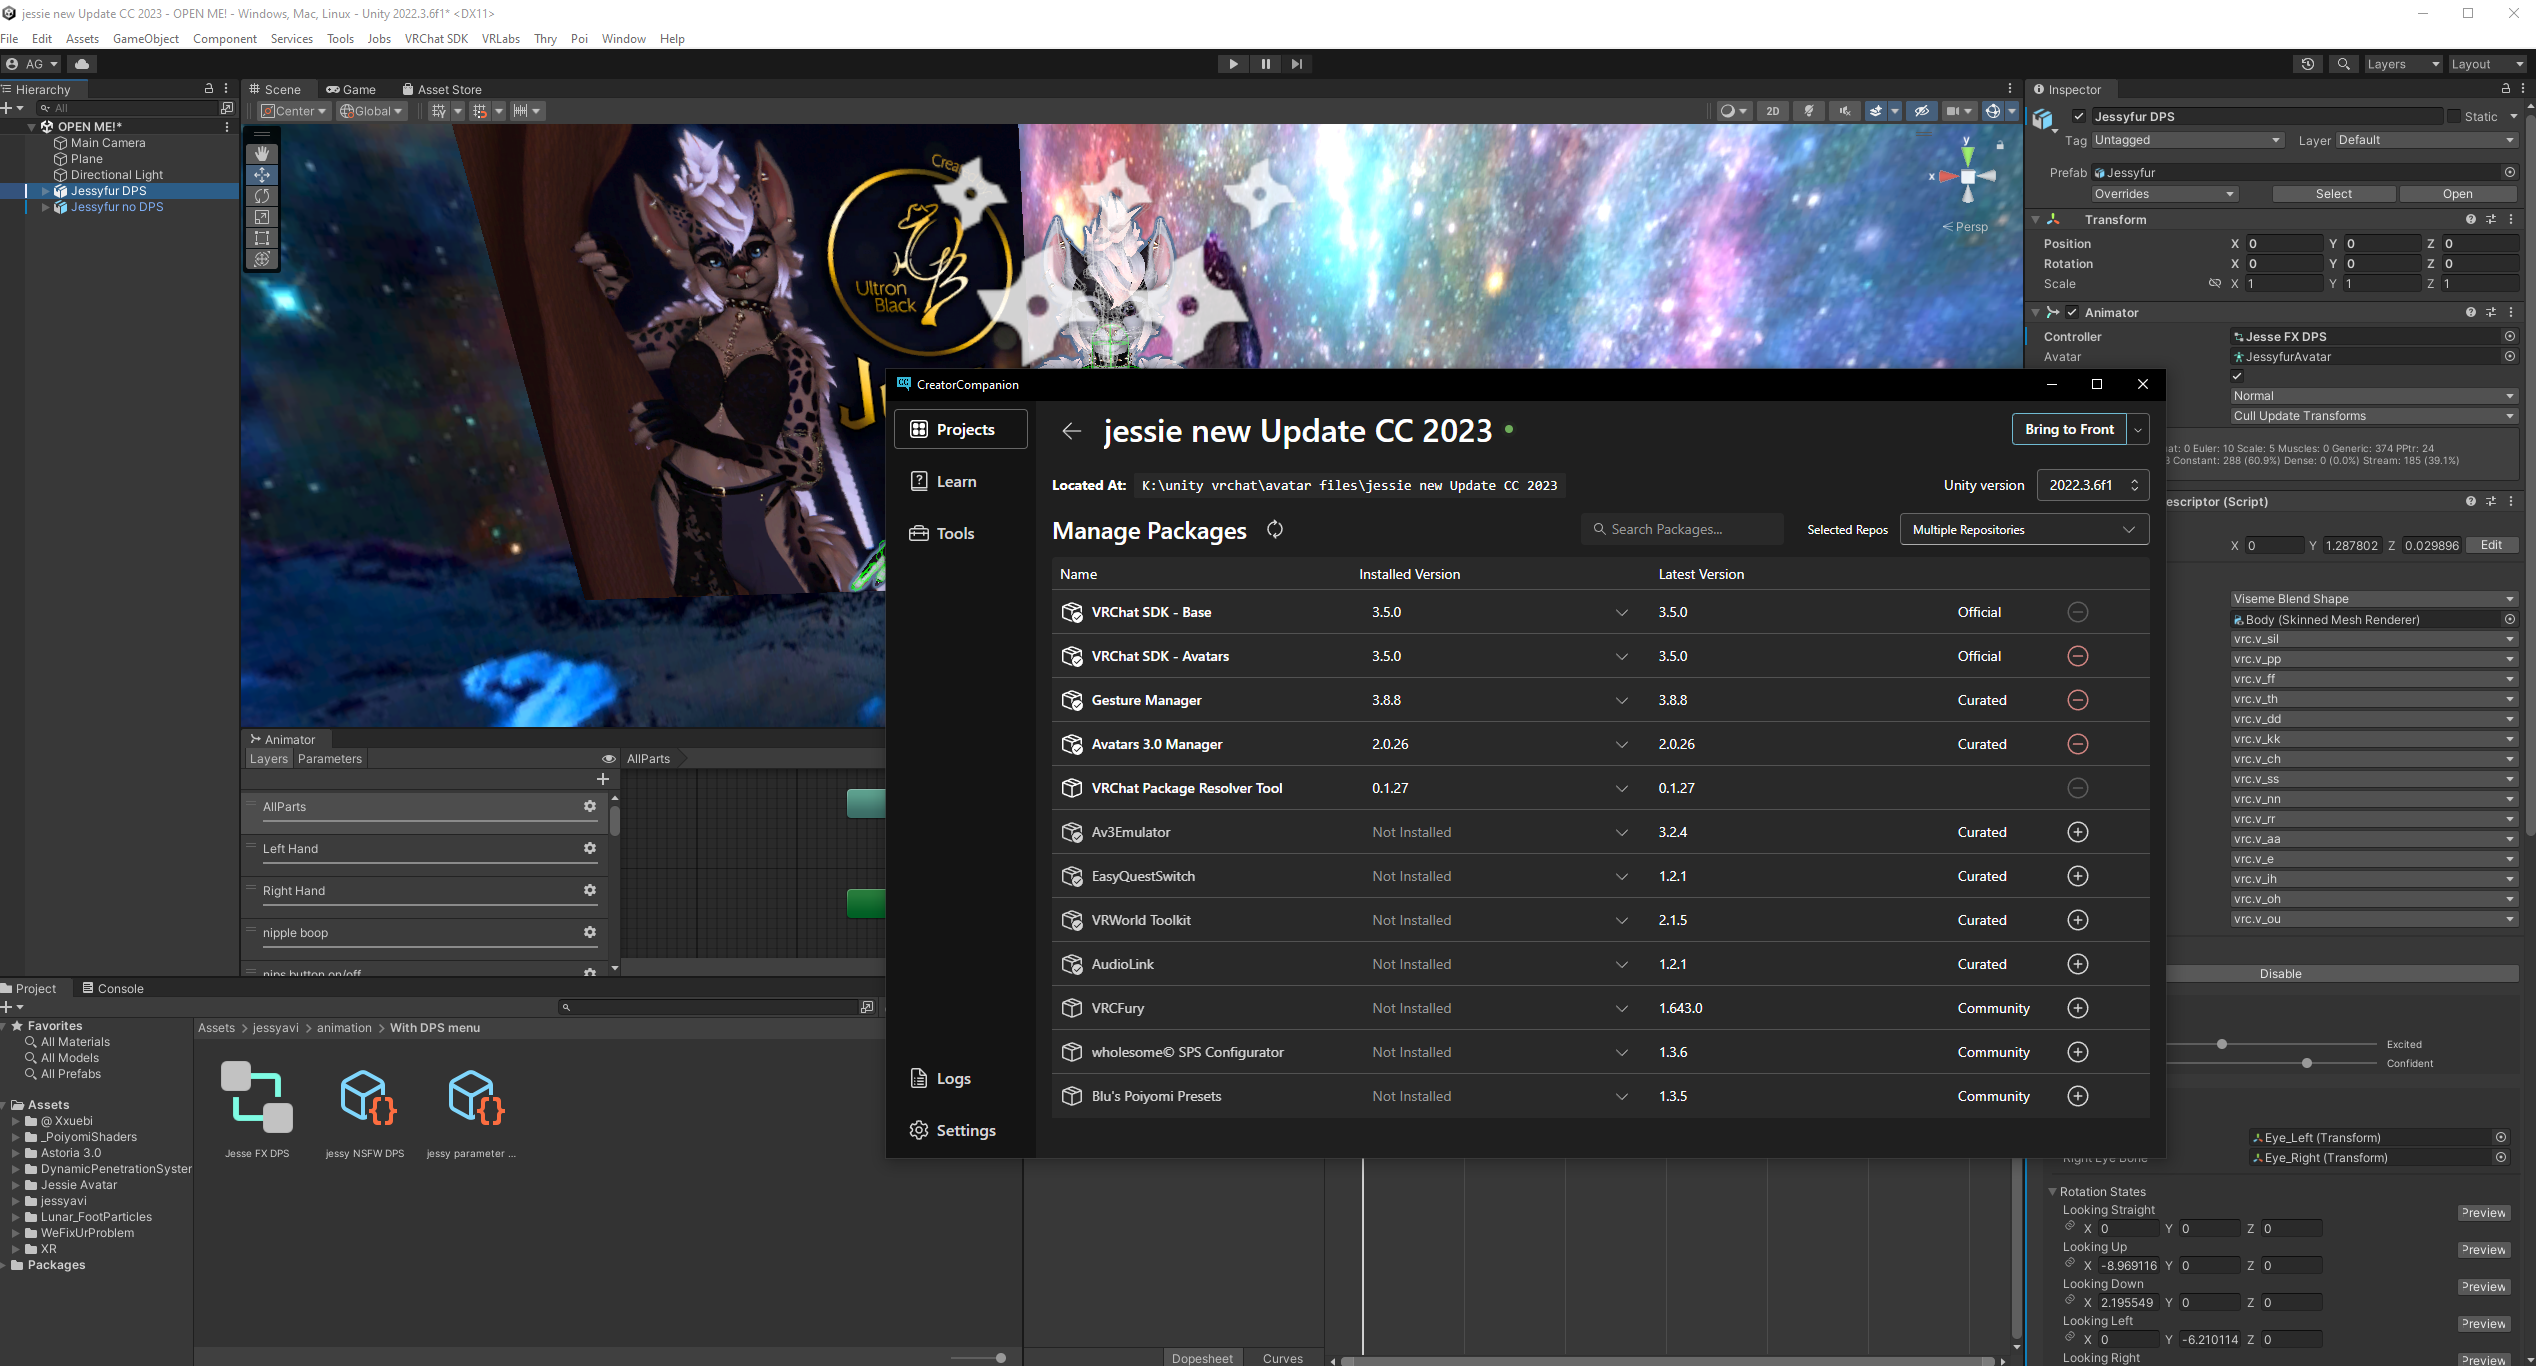This screenshot has height=1366, width=2536.
Task: Open the Unity version 2022.3.6f1 selector
Action: pyautogui.click(x=2092, y=485)
